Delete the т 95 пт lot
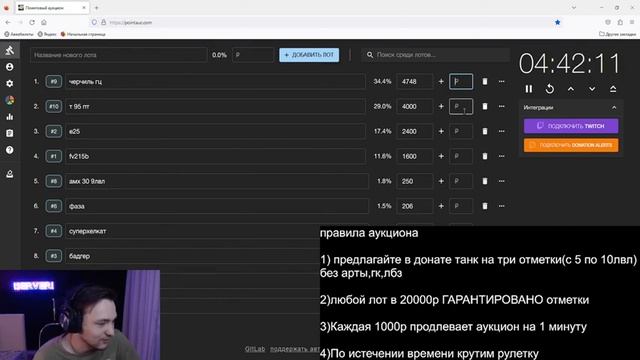Viewport: 640px width, 360px height. coord(484,106)
